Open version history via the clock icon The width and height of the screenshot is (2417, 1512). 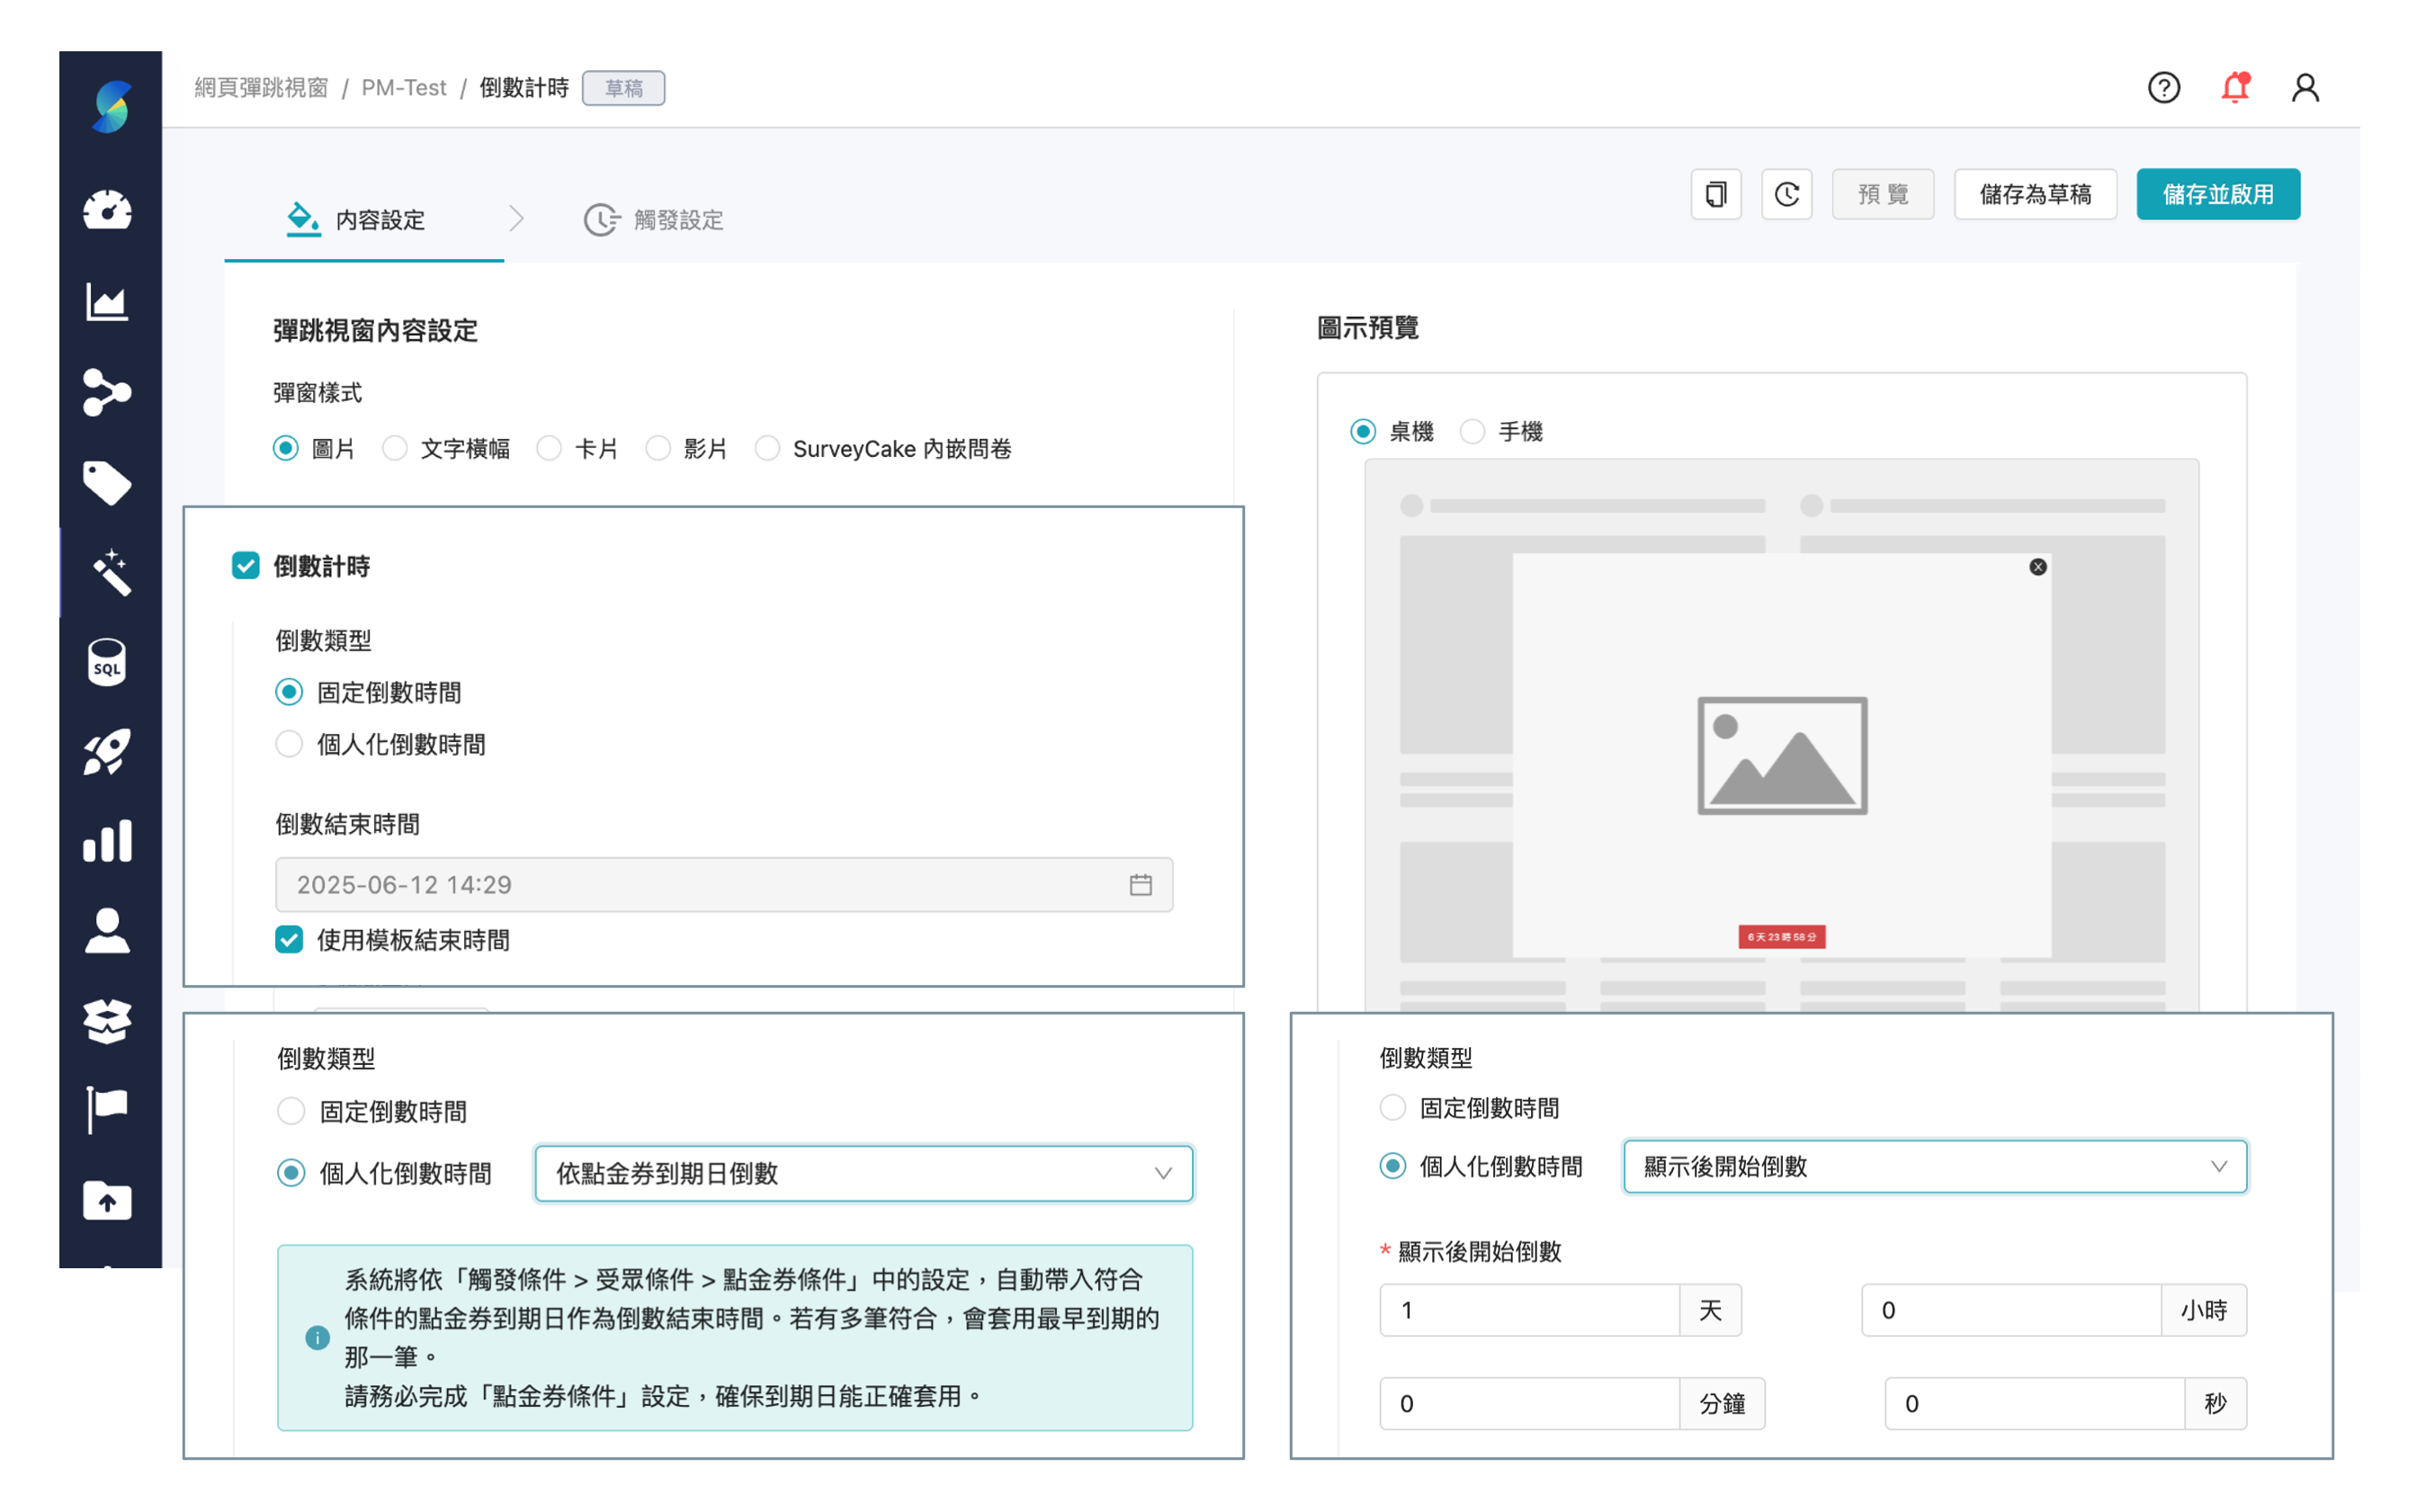(x=1787, y=194)
